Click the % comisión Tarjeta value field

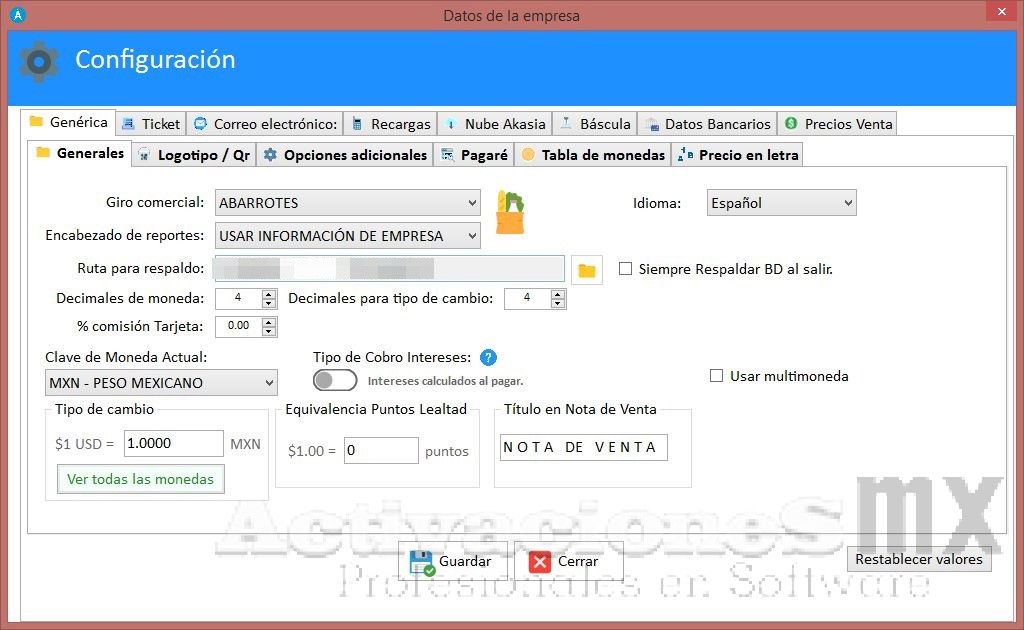[239, 326]
